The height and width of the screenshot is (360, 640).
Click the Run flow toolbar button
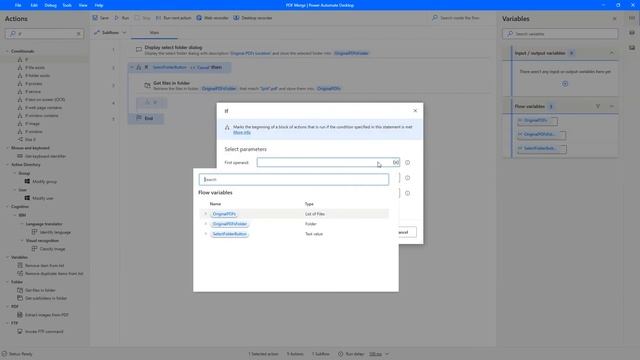[122, 18]
